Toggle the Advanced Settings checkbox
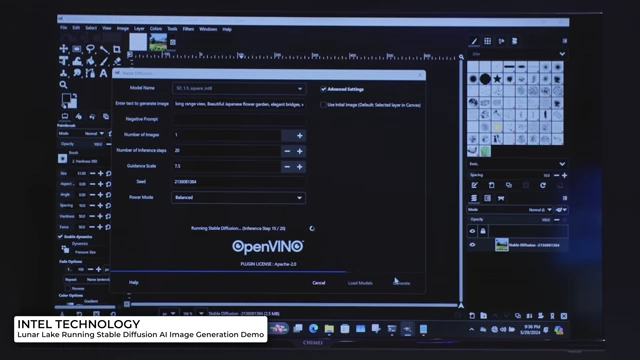The width and height of the screenshot is (640, 360). [324, 89]
